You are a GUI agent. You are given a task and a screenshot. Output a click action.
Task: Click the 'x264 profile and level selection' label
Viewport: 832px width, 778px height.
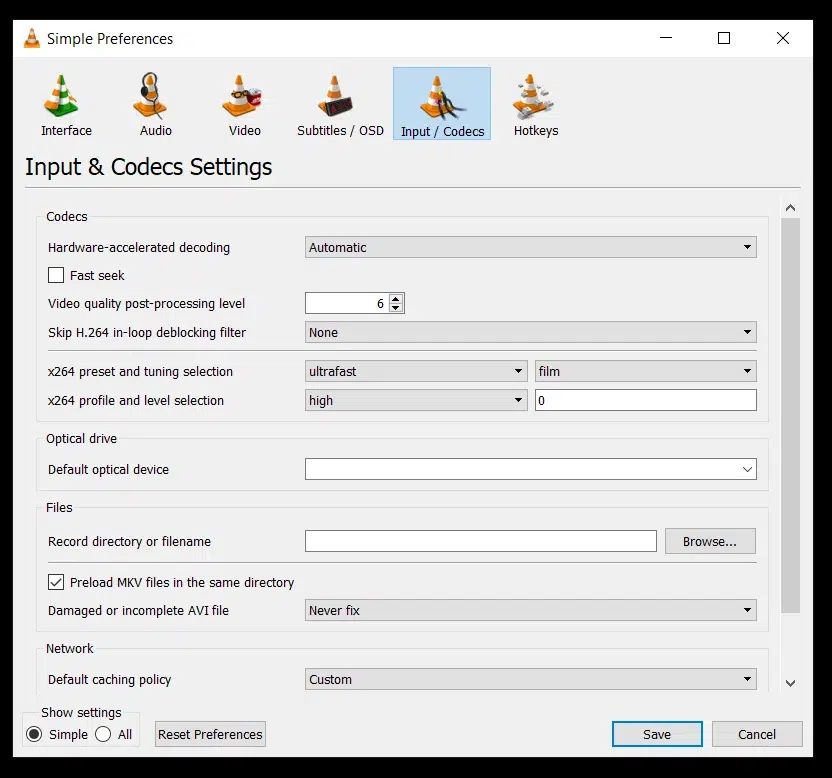pos(136,401)
